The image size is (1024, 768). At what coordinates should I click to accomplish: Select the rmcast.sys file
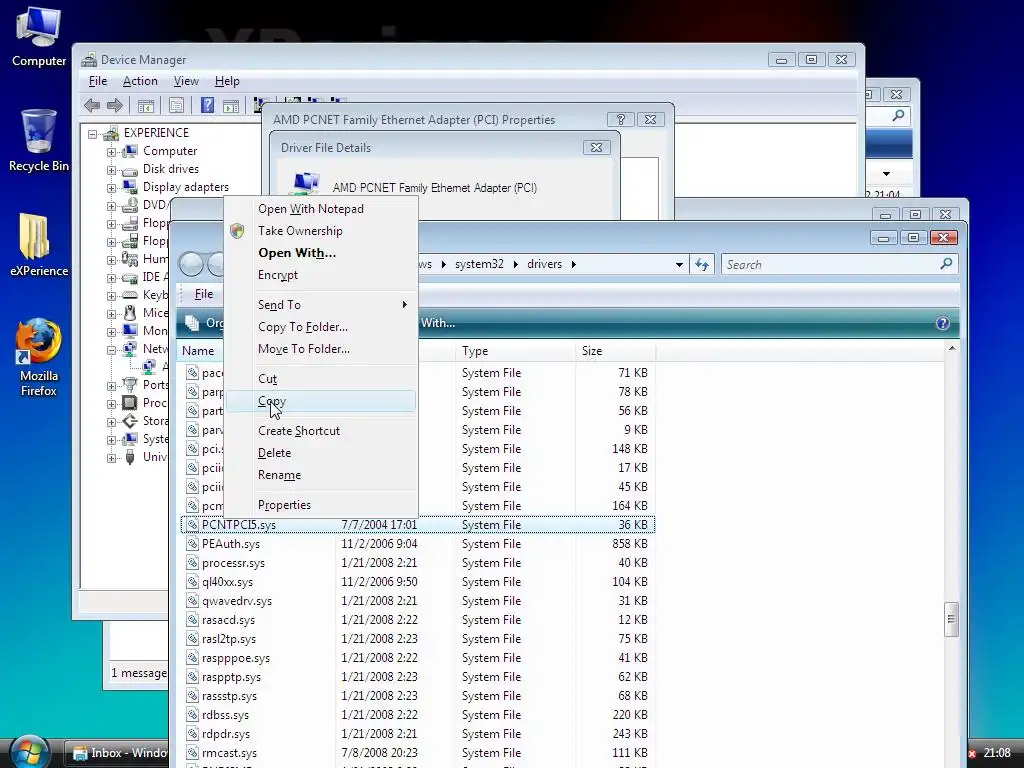point(229,753)
